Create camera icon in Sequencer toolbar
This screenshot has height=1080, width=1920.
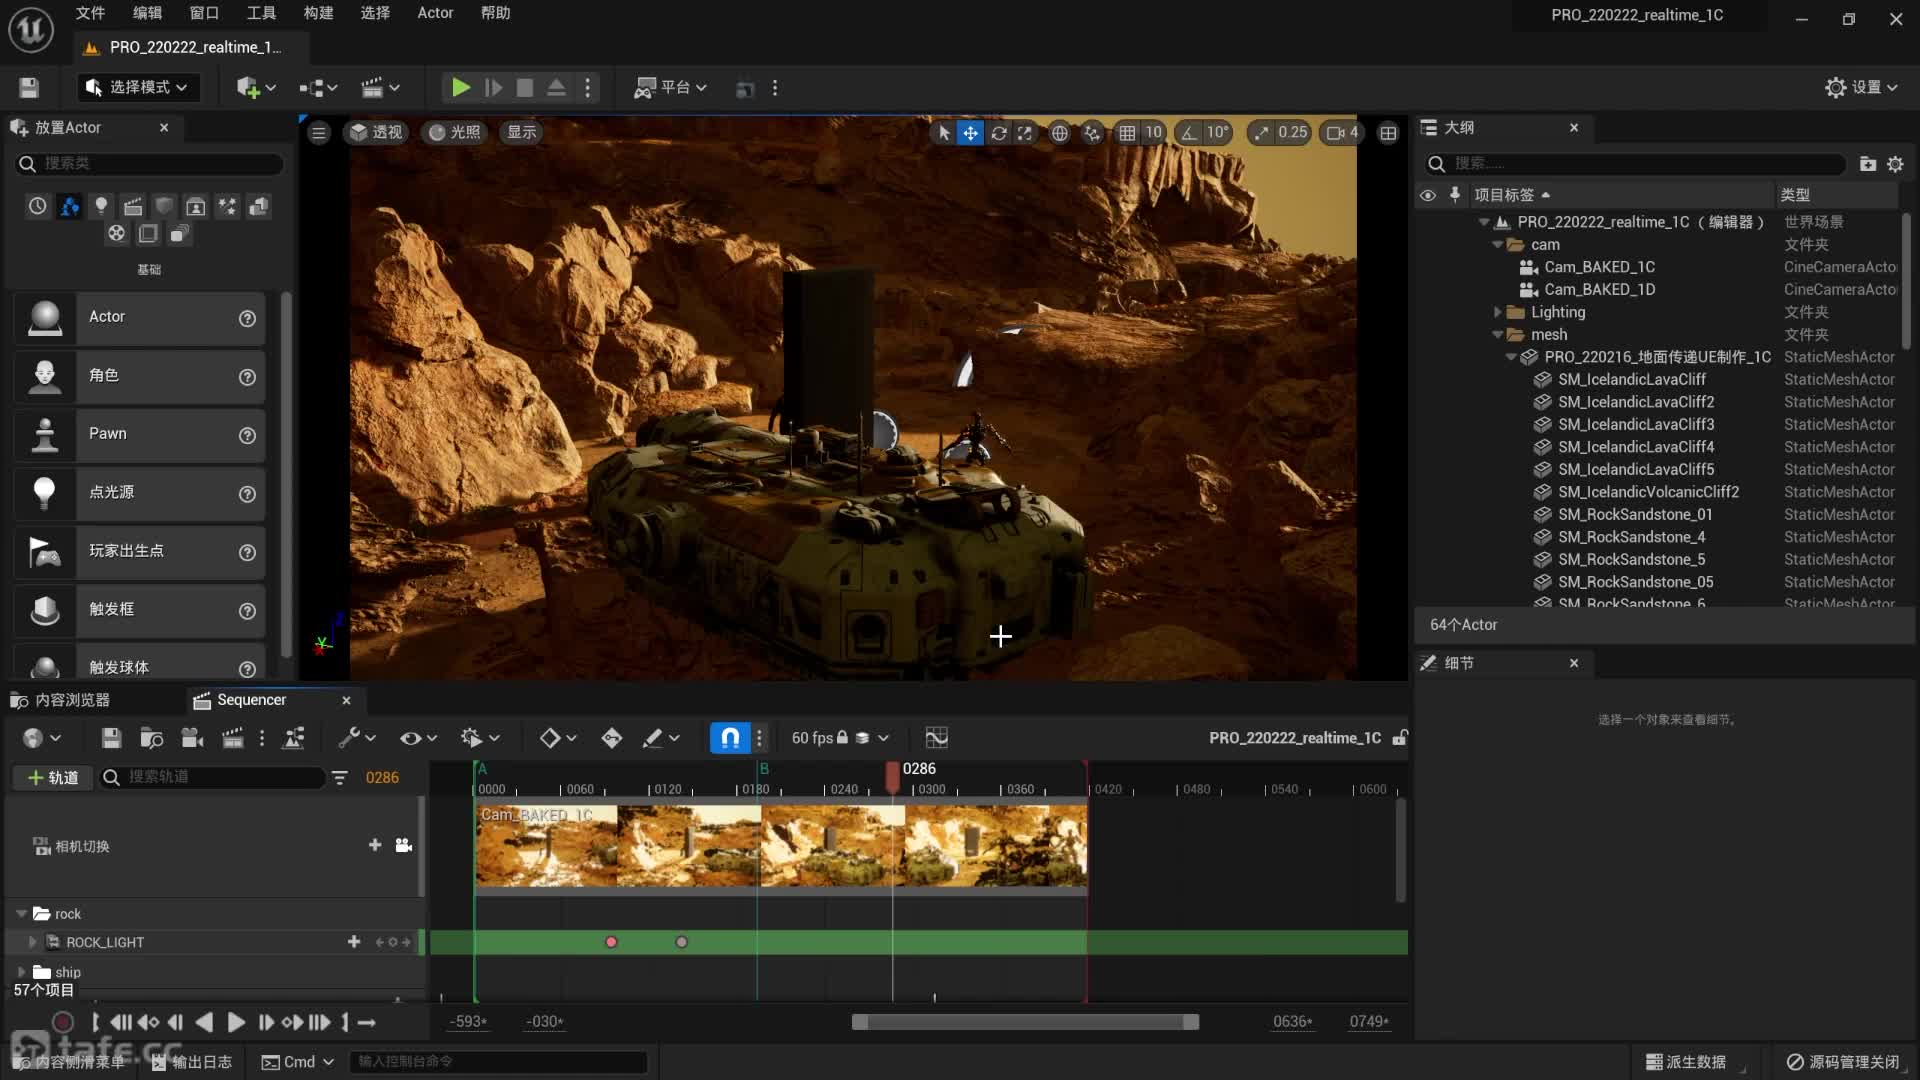[x=192, y=738]
